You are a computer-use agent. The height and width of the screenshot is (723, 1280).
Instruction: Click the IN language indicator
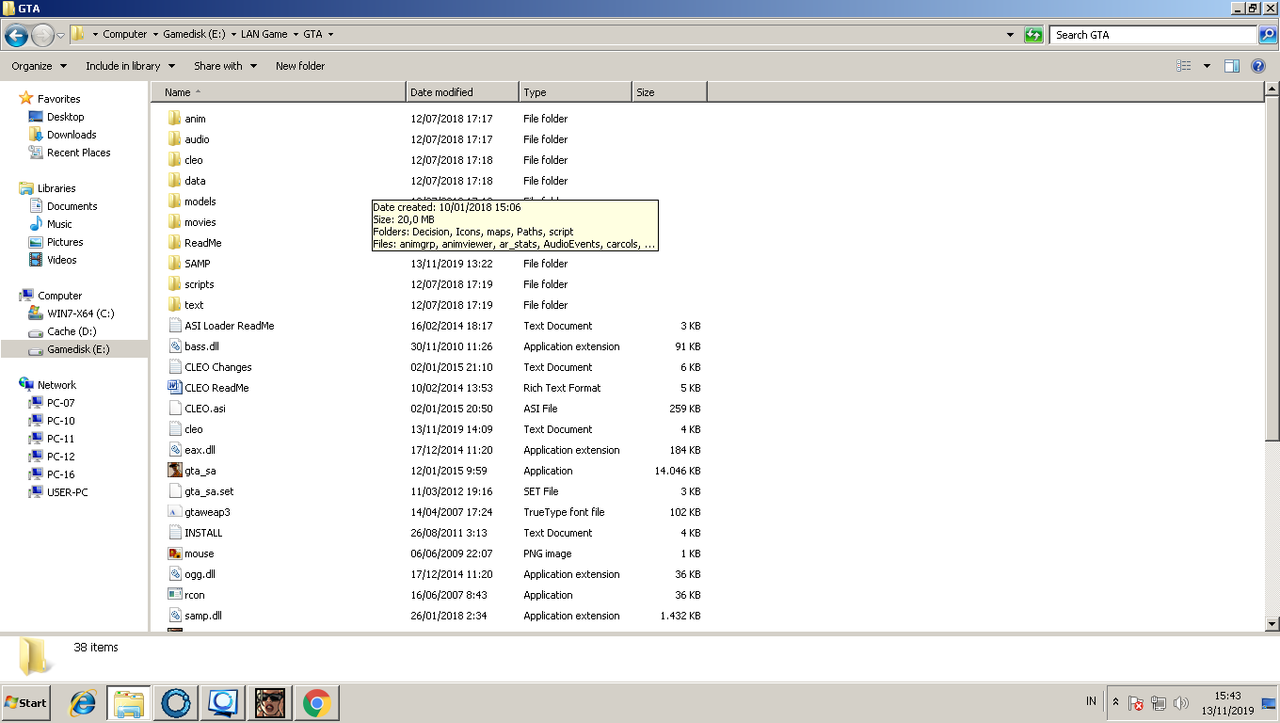[1091, 702]
